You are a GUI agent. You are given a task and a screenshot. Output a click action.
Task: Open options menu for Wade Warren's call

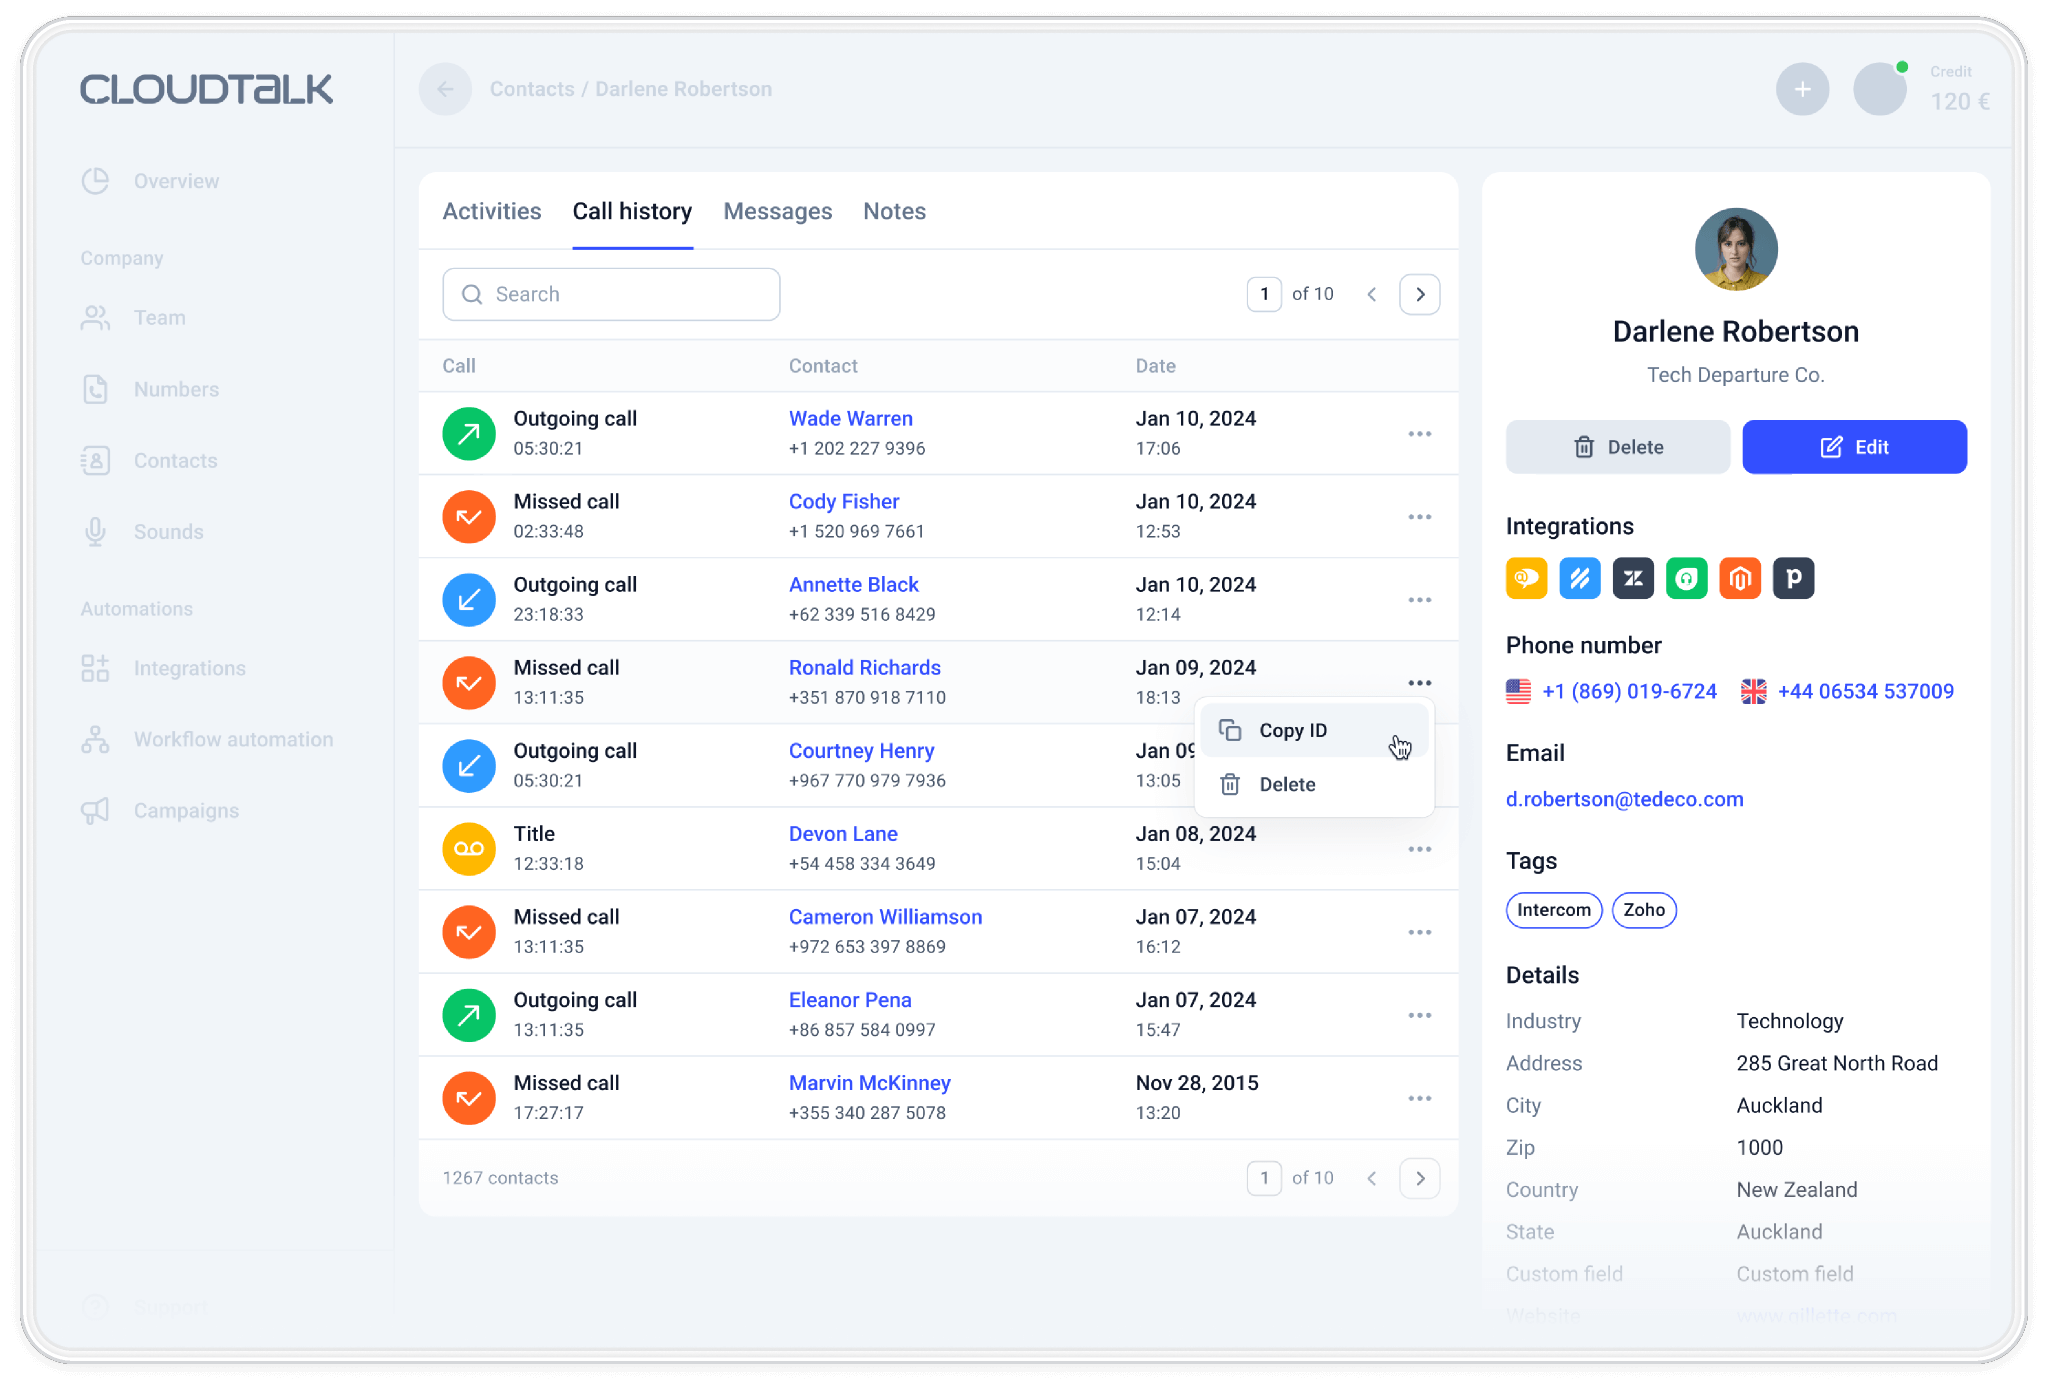[x=1419, y=433]
